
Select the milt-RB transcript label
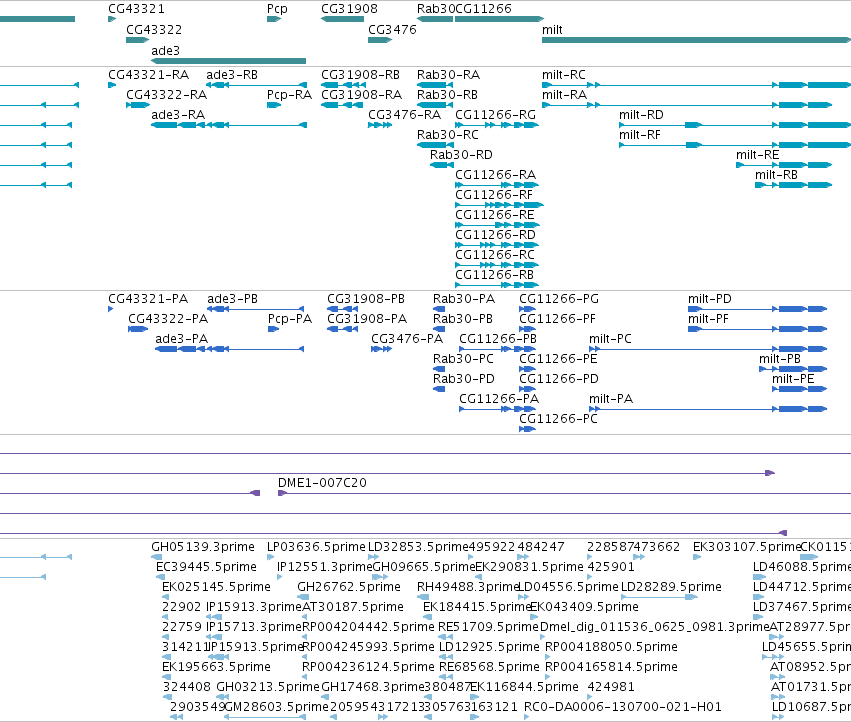pyautogui.click(x=776, y=175)
